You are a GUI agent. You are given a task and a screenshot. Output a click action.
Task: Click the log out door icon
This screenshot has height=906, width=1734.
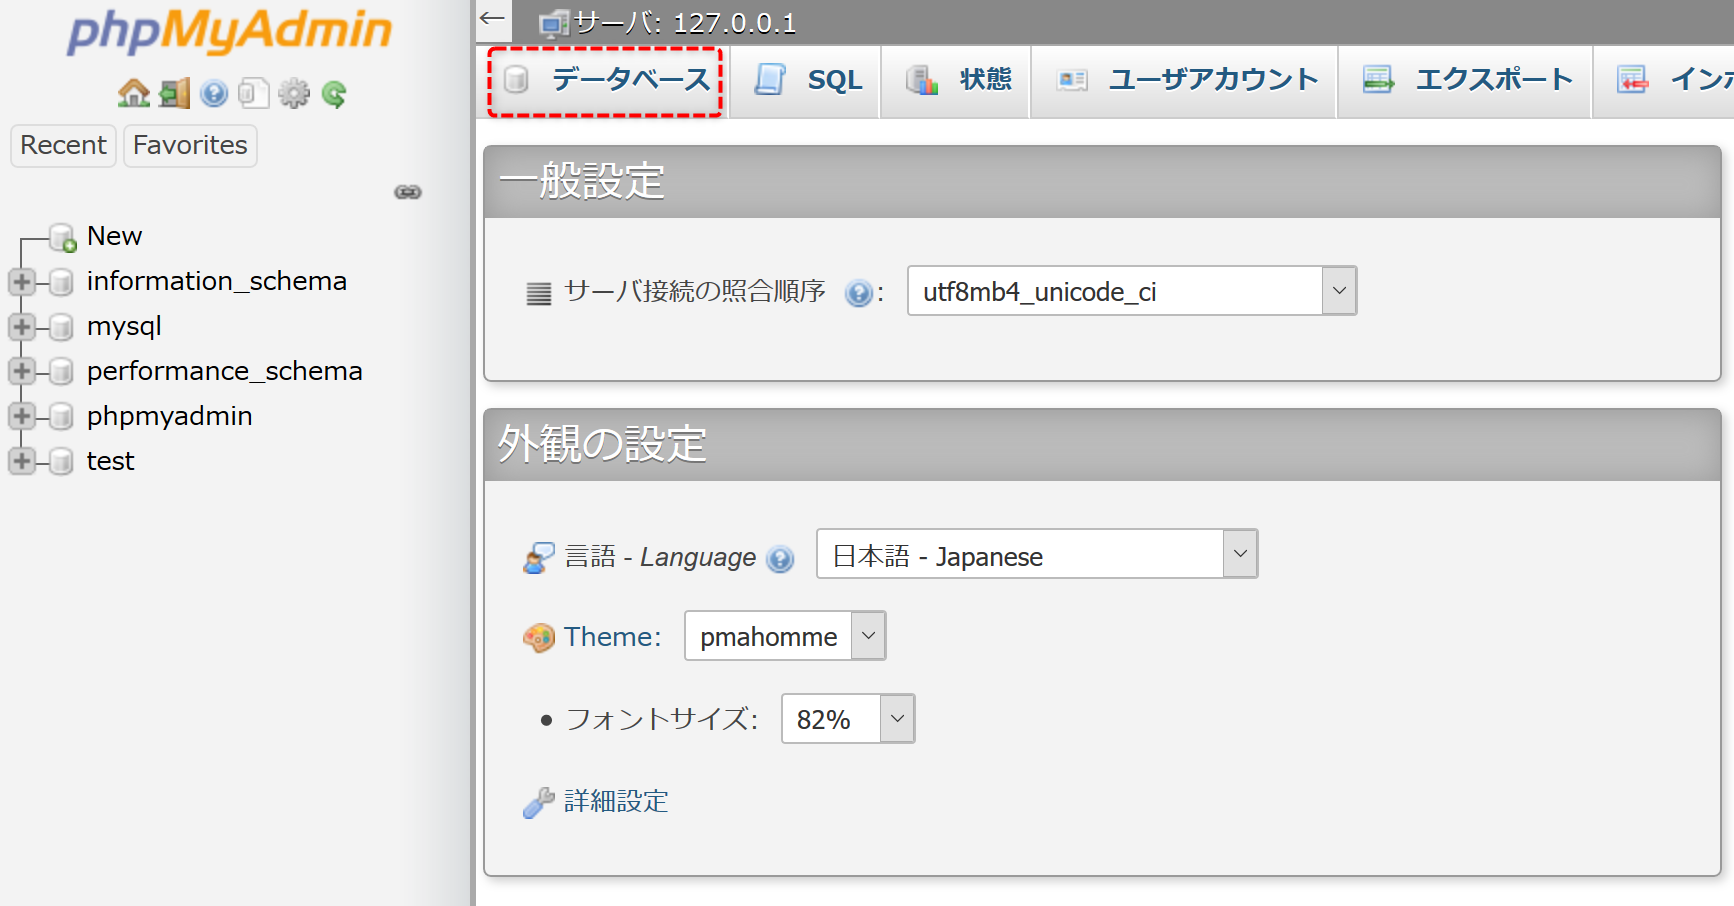(174, 94)
